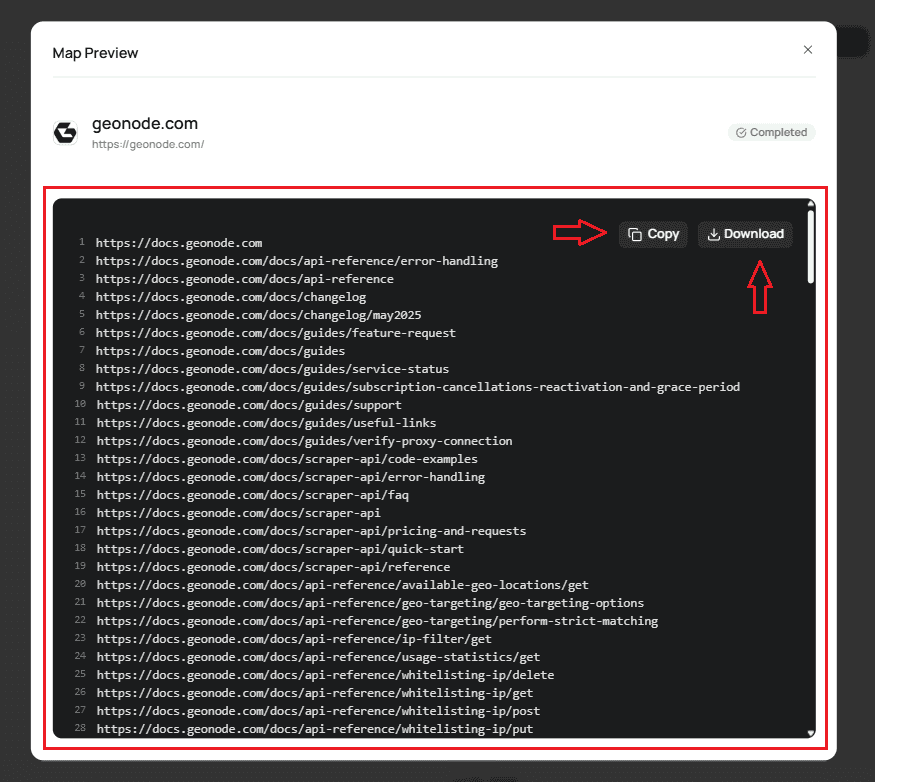Screen dimensions: 897x782
Task: Select the scraper-api/faq URL
Action: 252,495
